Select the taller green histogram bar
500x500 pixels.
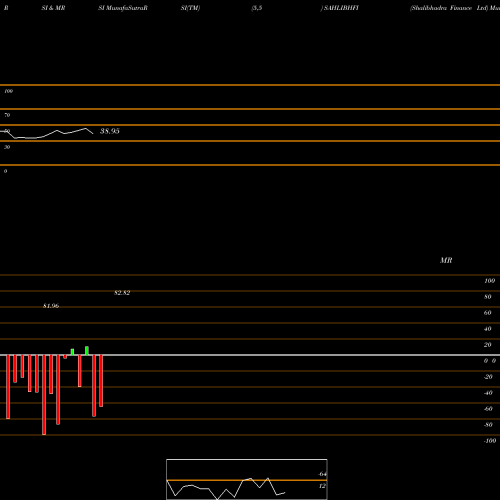(87, 351)
